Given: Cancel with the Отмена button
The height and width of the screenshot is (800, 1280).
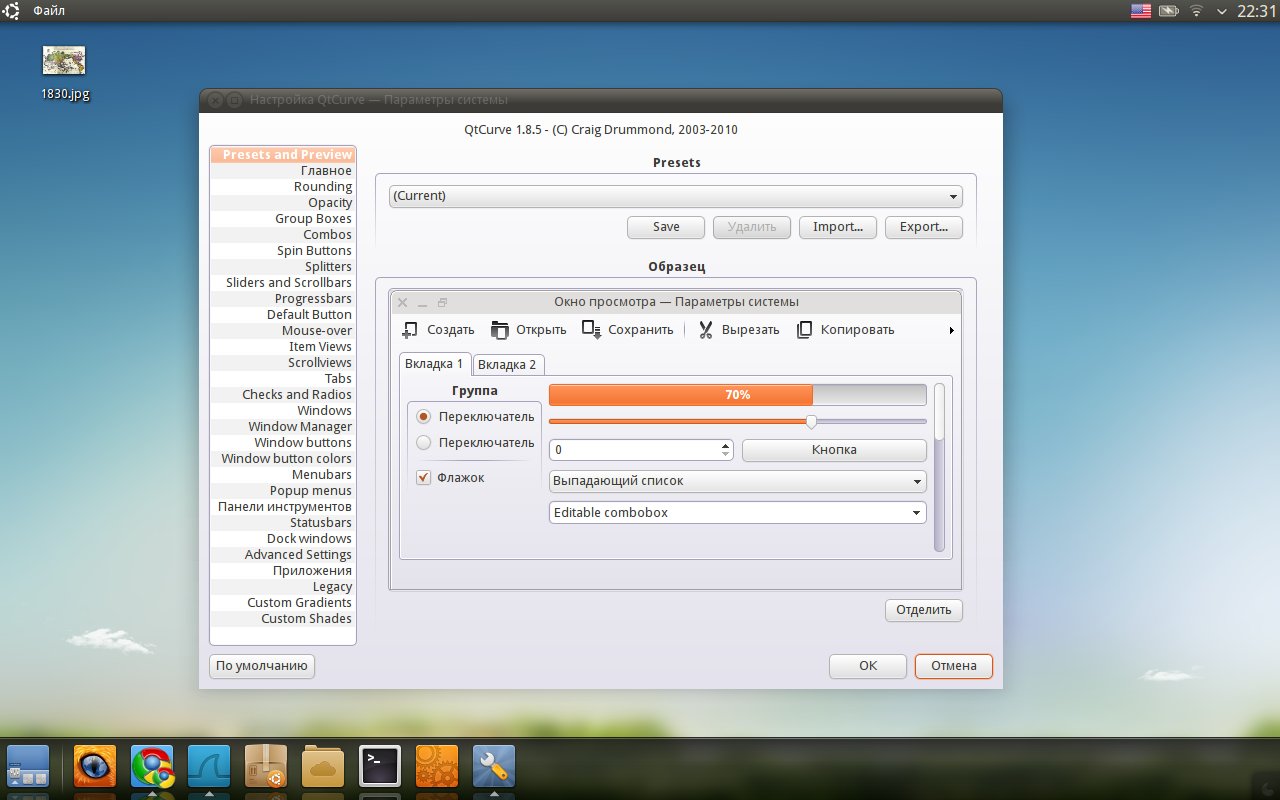Looking at the screenshot, I should [954, 666].
